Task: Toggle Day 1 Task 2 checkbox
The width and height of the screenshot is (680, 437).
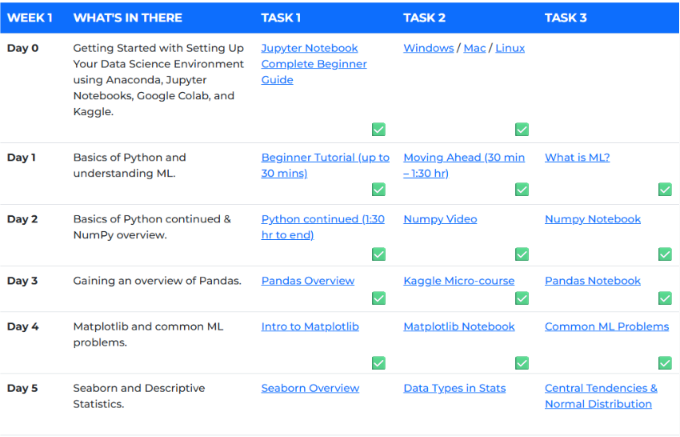Action: coord(522,189)
